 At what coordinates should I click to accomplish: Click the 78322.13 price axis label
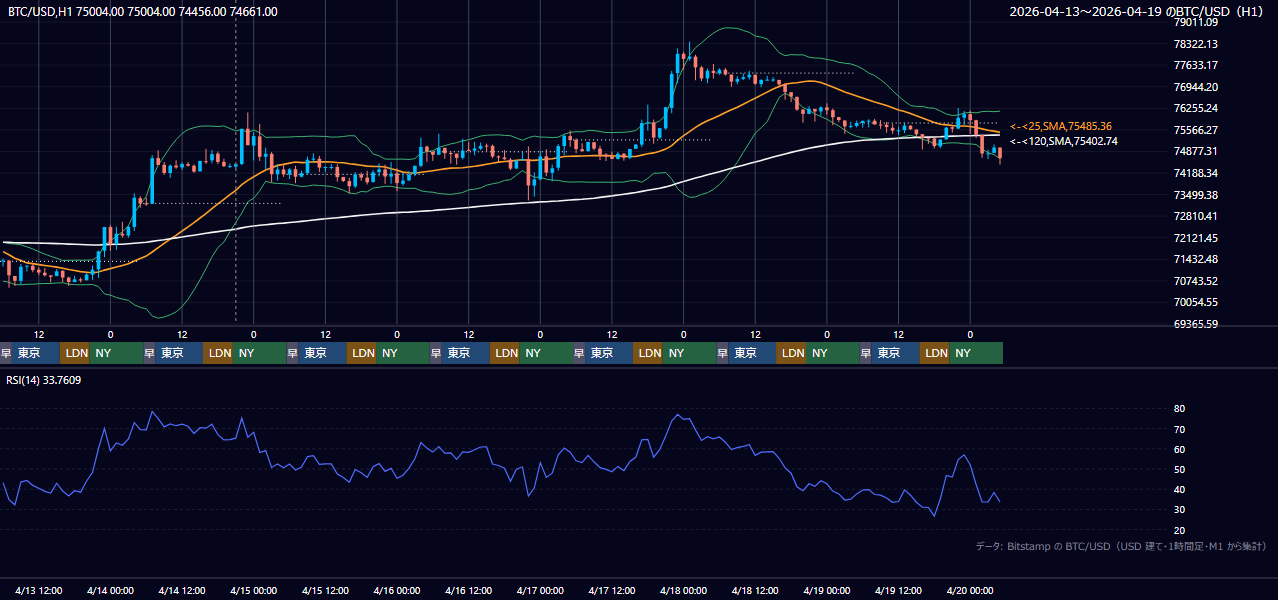1196,44
